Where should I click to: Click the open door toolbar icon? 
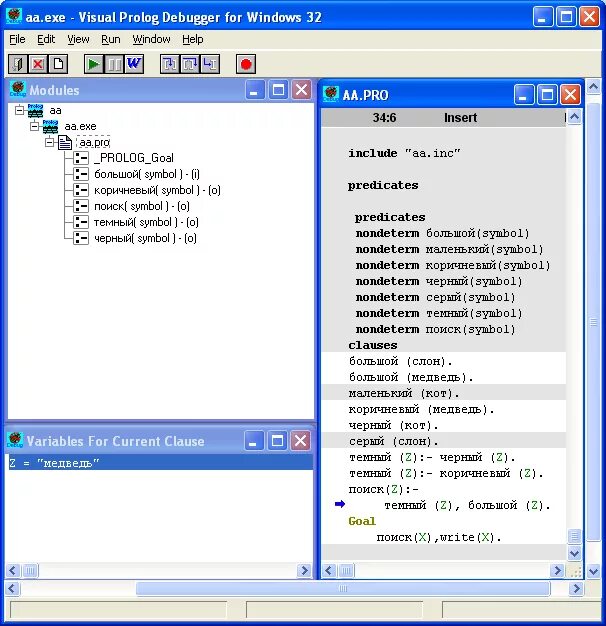tap(18, 64)
